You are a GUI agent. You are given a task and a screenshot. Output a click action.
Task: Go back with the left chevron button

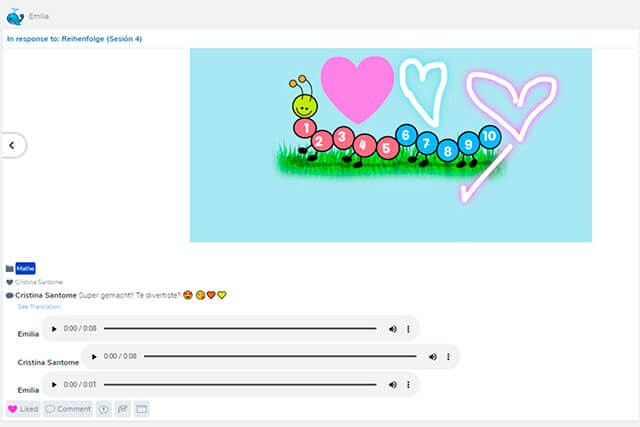coord(12,145)
